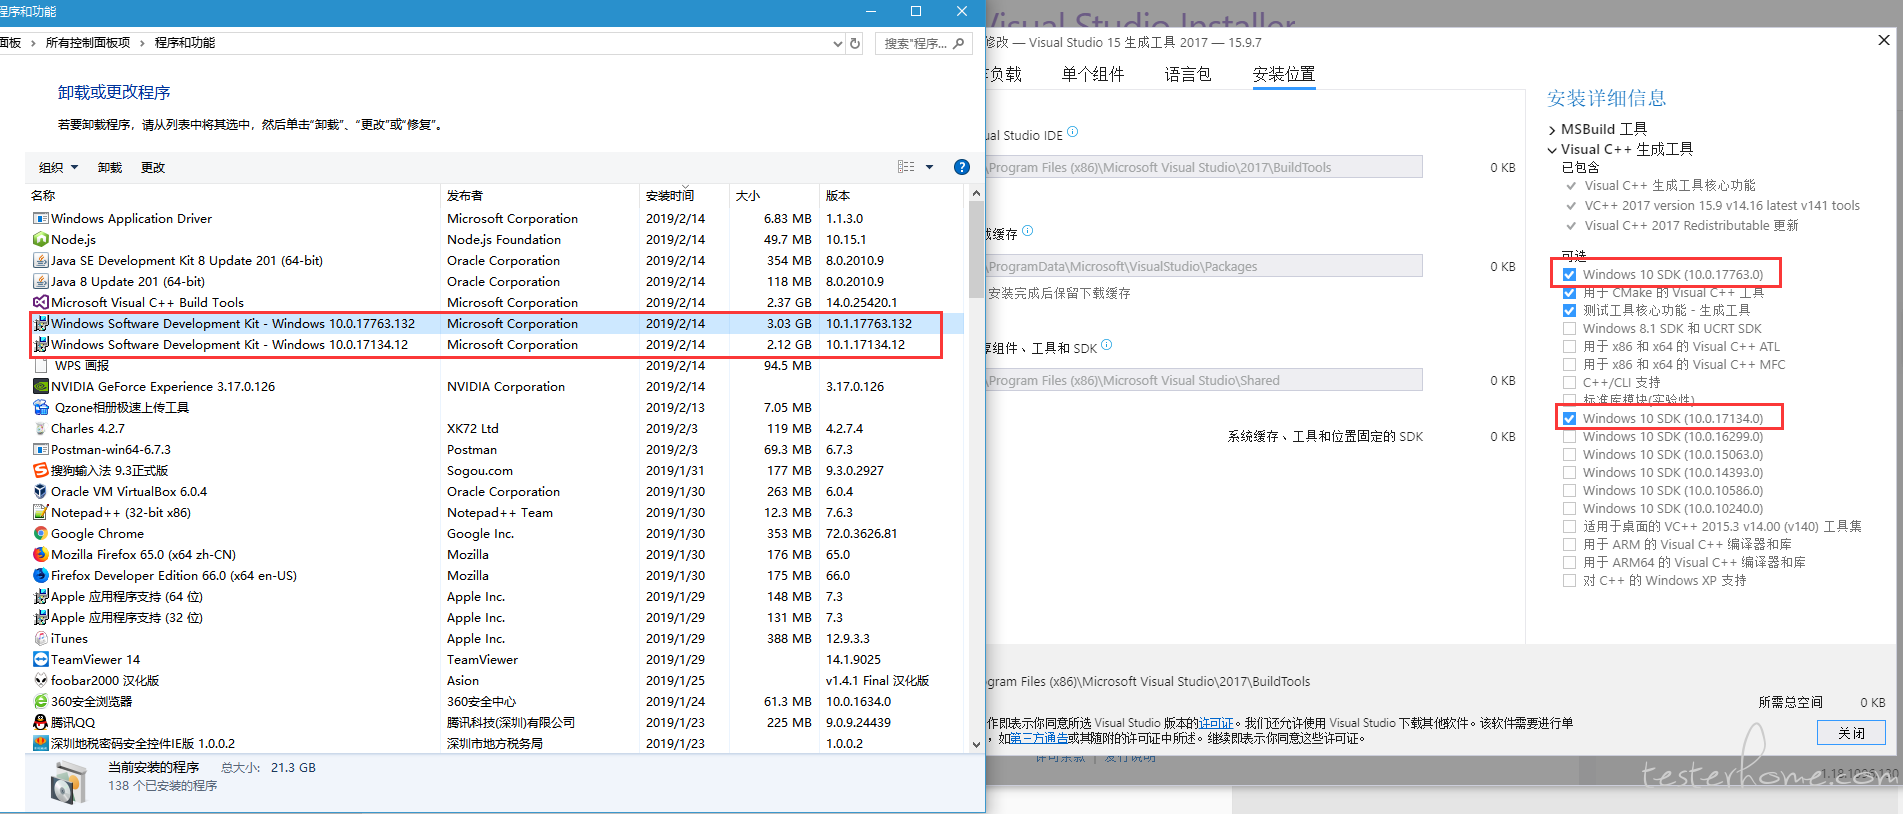1903x814 pixels.
Task: Click the Google Chrome icon
Action: pos(41,533)
